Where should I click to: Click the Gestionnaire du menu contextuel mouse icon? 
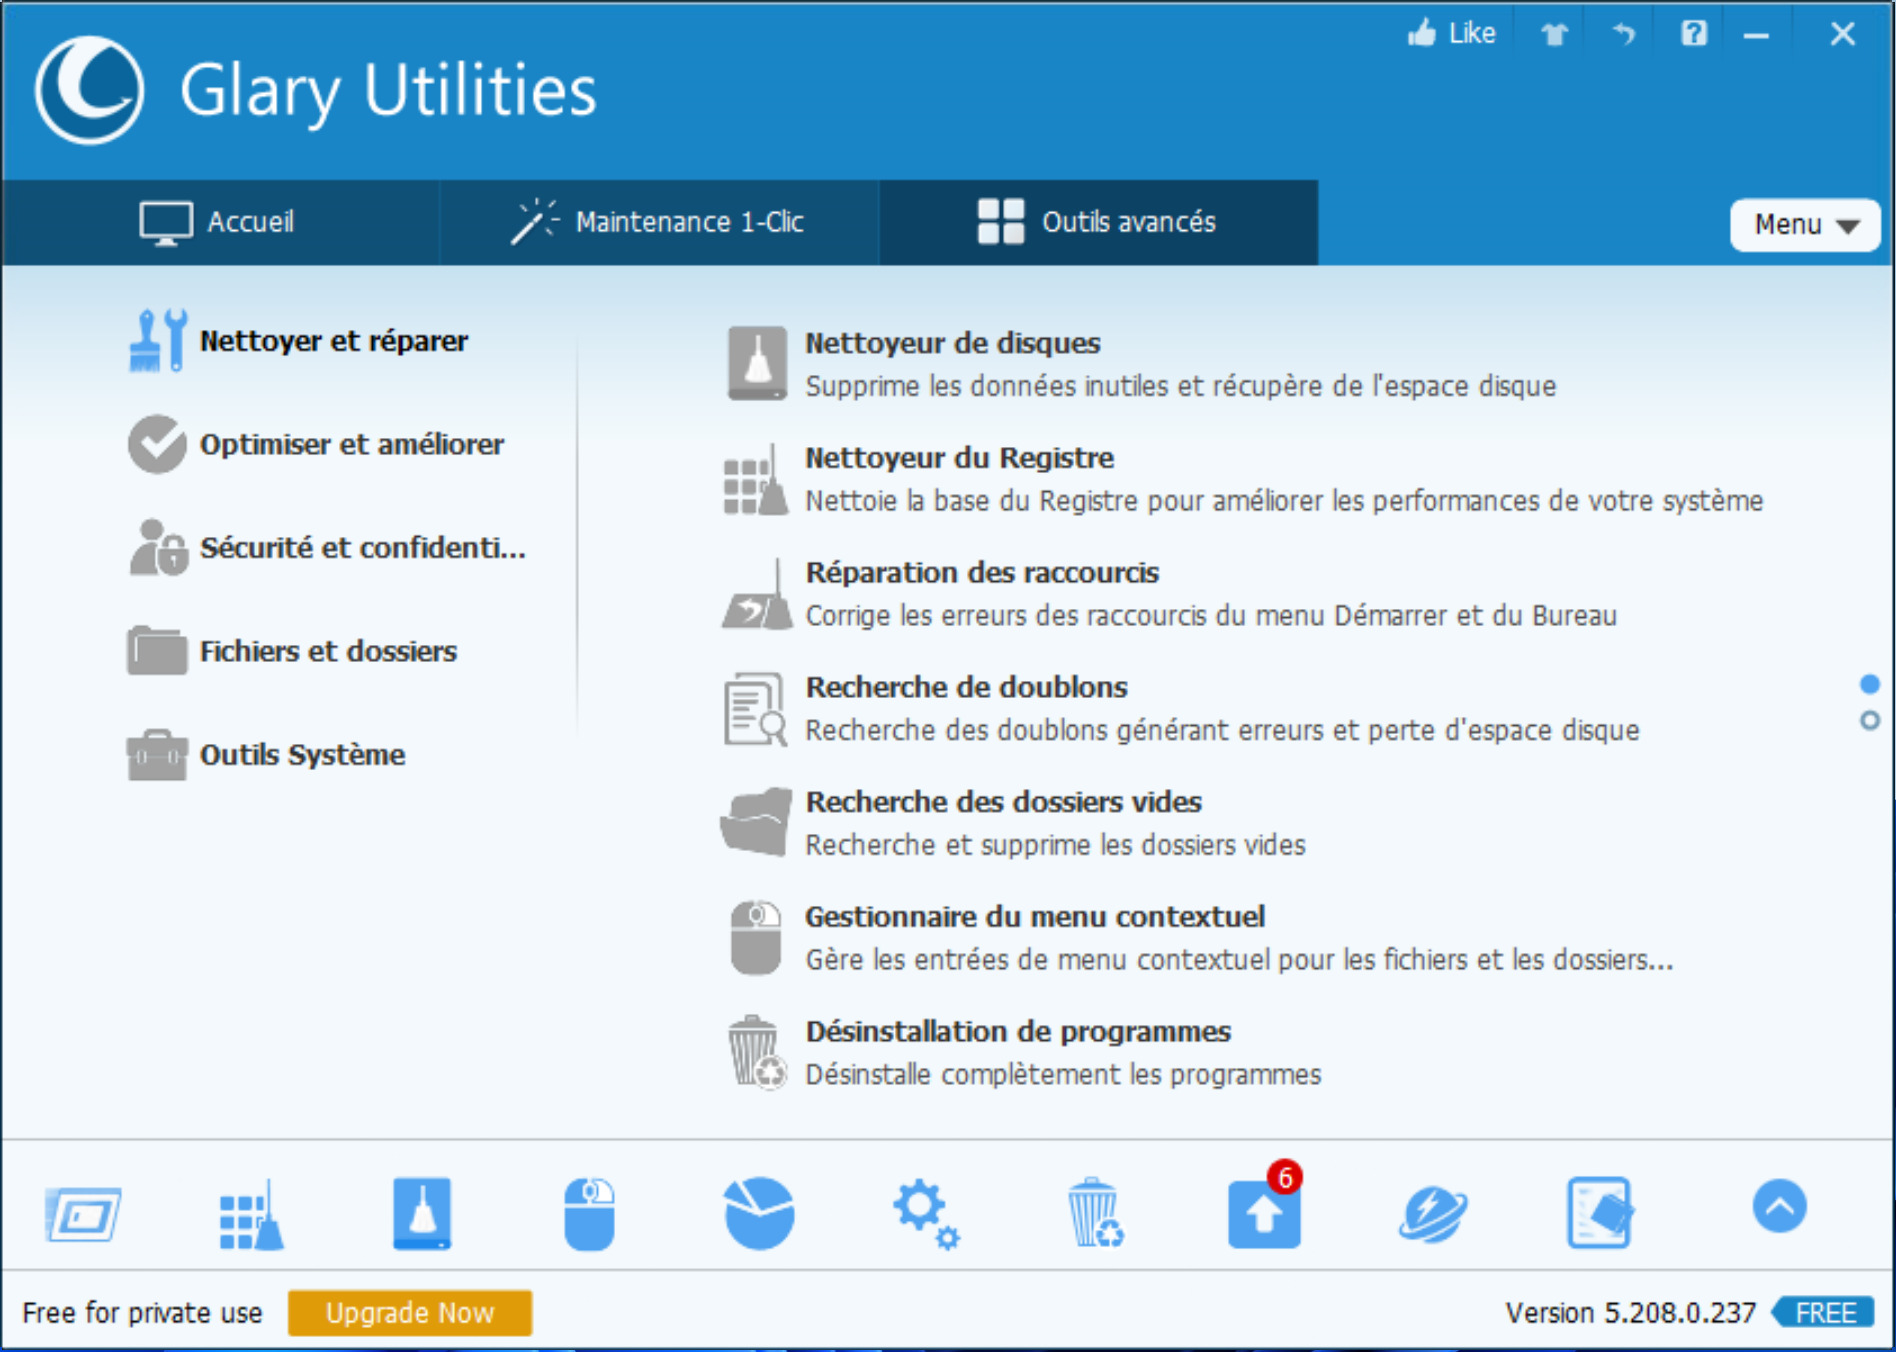pos(755,938)
